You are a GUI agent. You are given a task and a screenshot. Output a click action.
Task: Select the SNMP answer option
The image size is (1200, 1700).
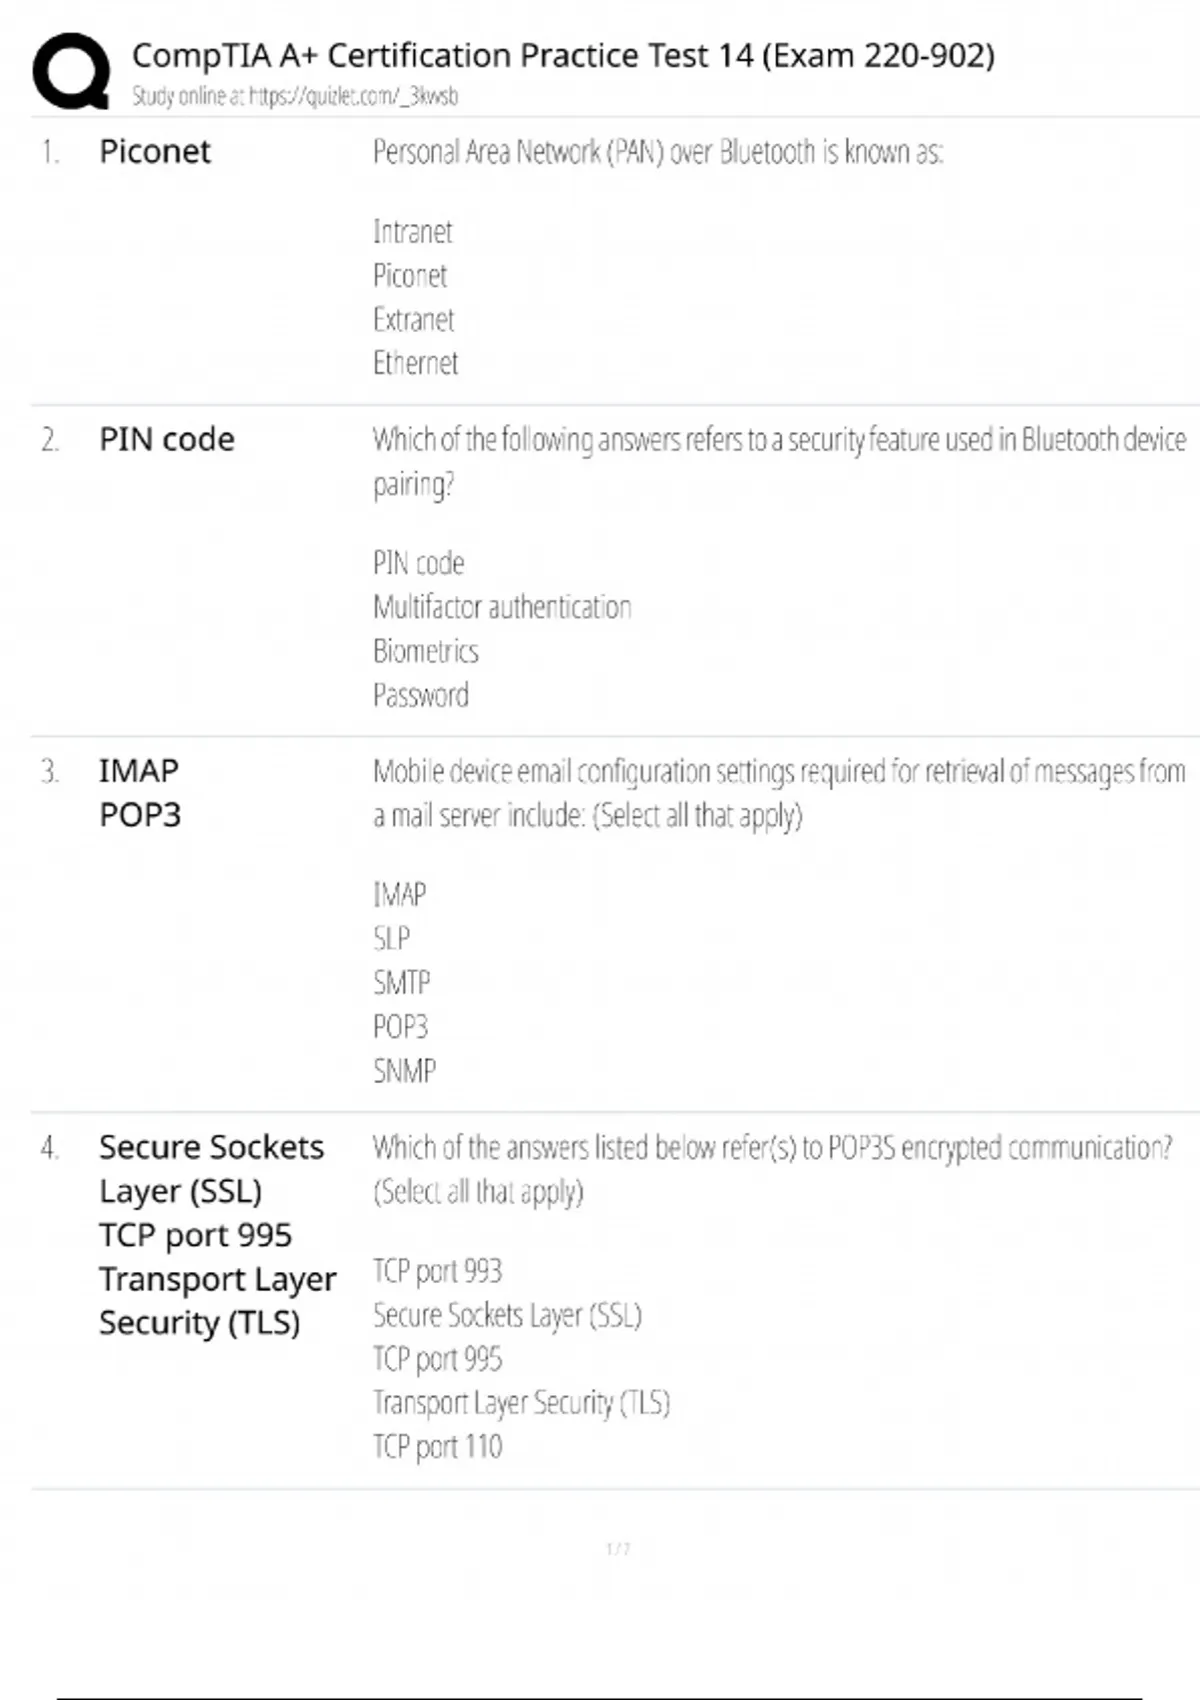pyautogui.click(x=404, y=1071)
